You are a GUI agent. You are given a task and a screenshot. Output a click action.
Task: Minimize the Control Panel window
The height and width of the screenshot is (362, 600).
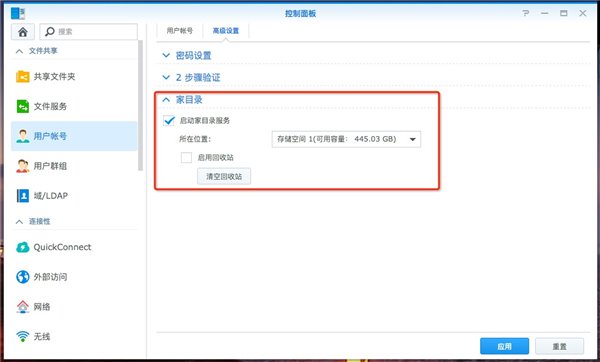tap(545, 13)
